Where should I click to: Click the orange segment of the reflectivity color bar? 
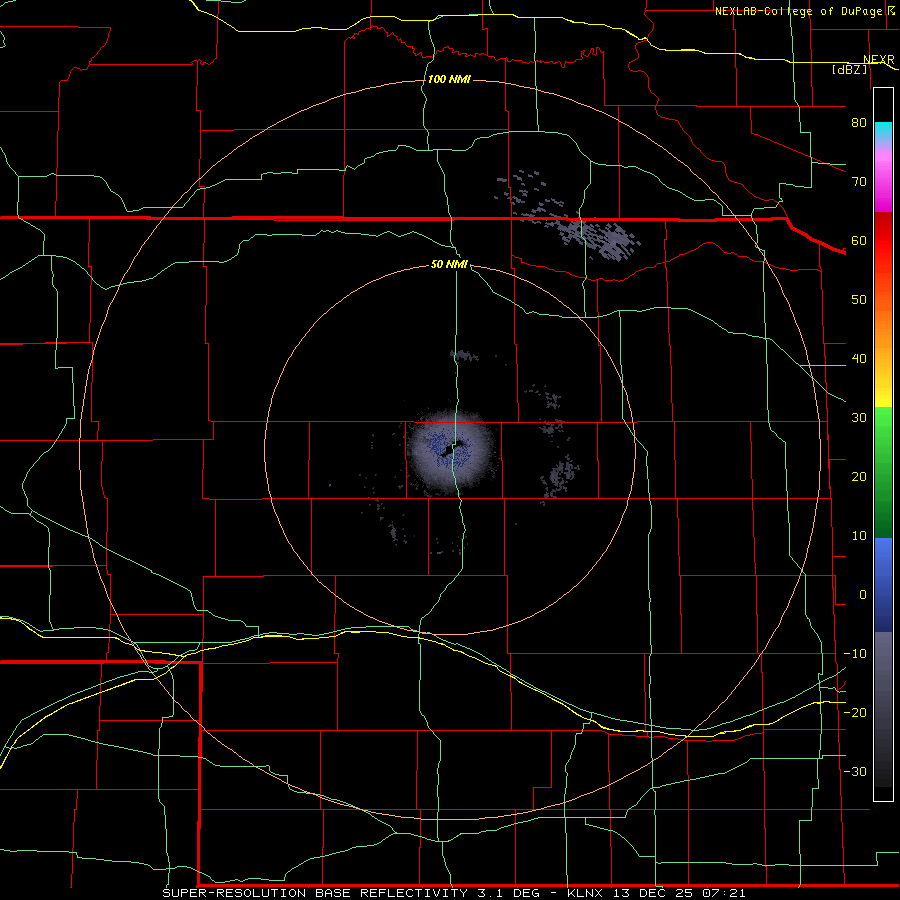point(883,327)
